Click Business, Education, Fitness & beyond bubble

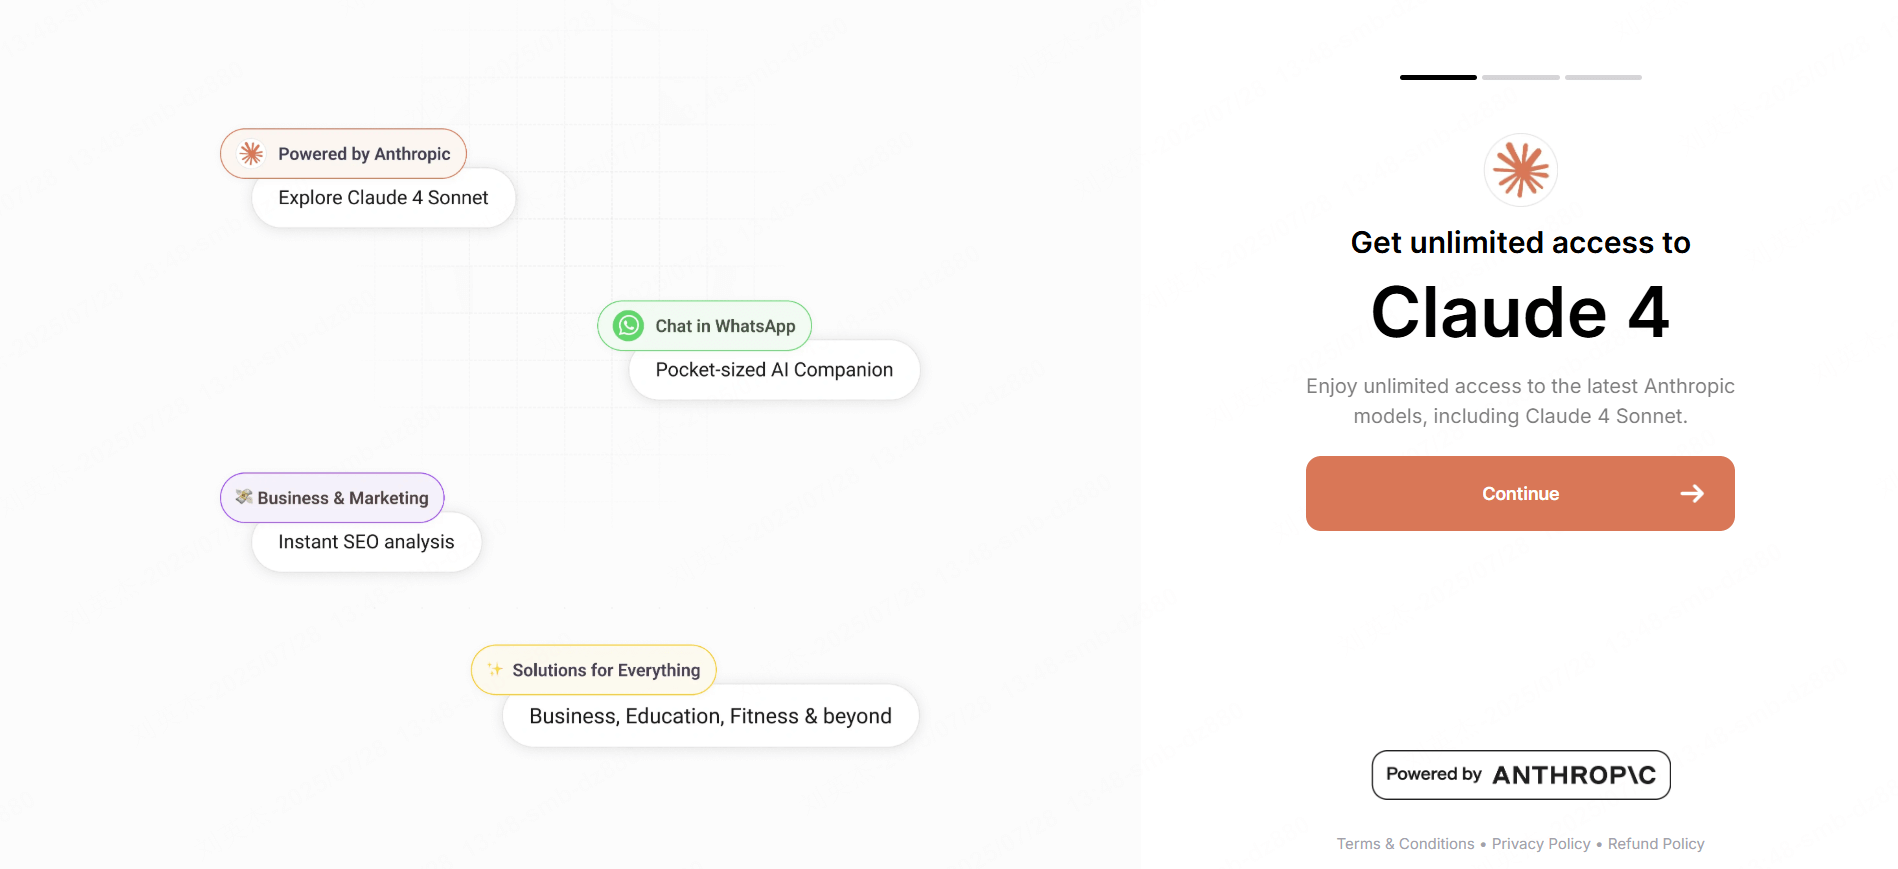(710, 716)
